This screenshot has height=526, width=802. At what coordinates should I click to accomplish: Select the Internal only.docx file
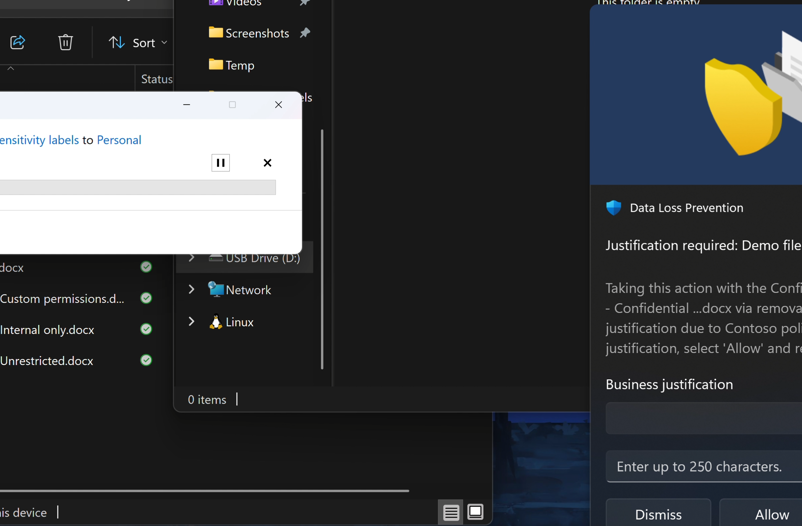pyautogui.click(x=46, y=329)
